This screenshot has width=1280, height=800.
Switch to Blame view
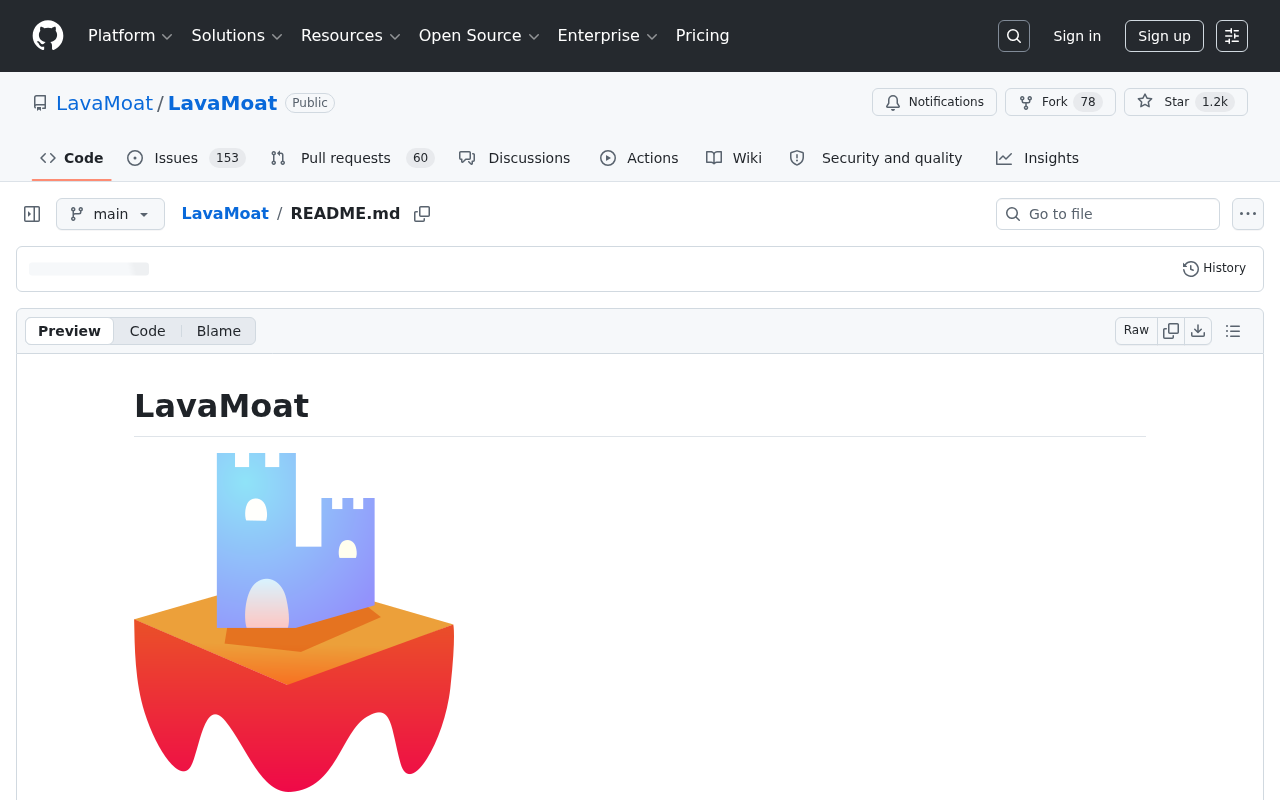click(219, 331)
